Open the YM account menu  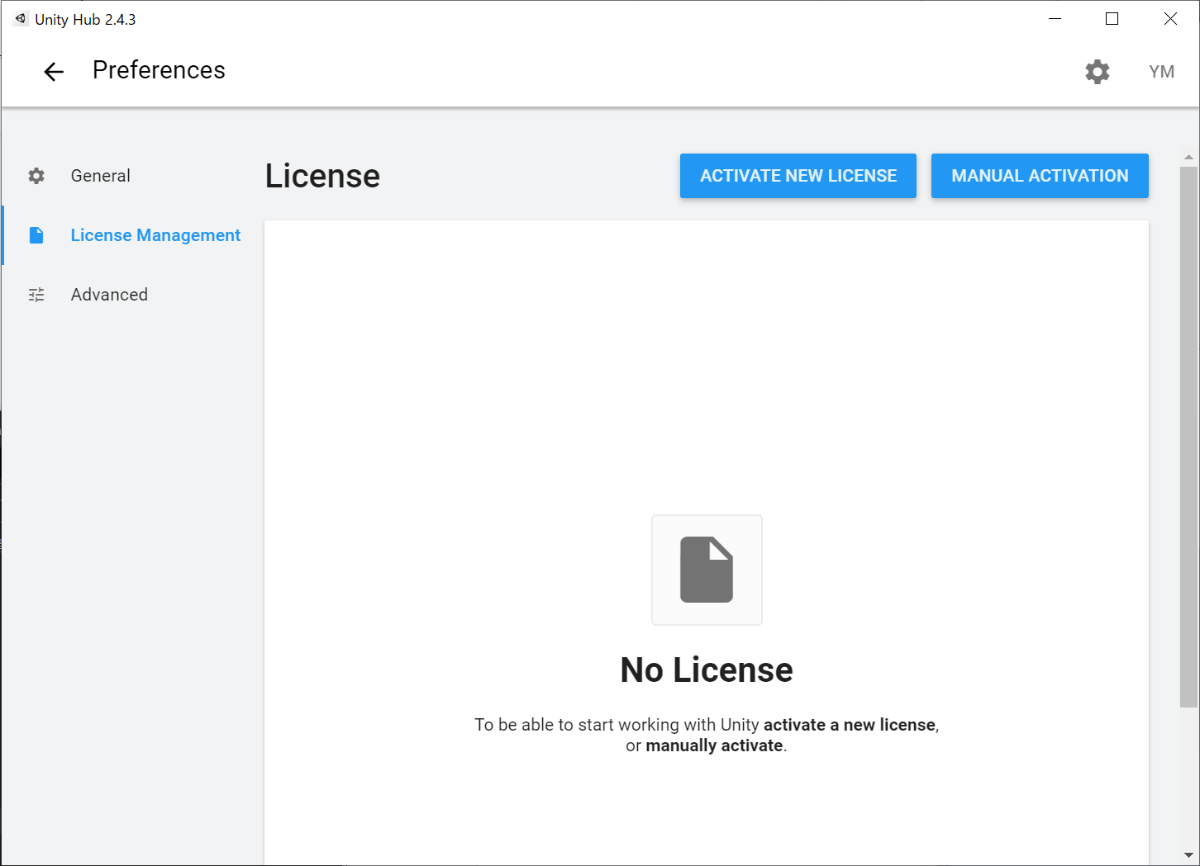pos(1161,72)
